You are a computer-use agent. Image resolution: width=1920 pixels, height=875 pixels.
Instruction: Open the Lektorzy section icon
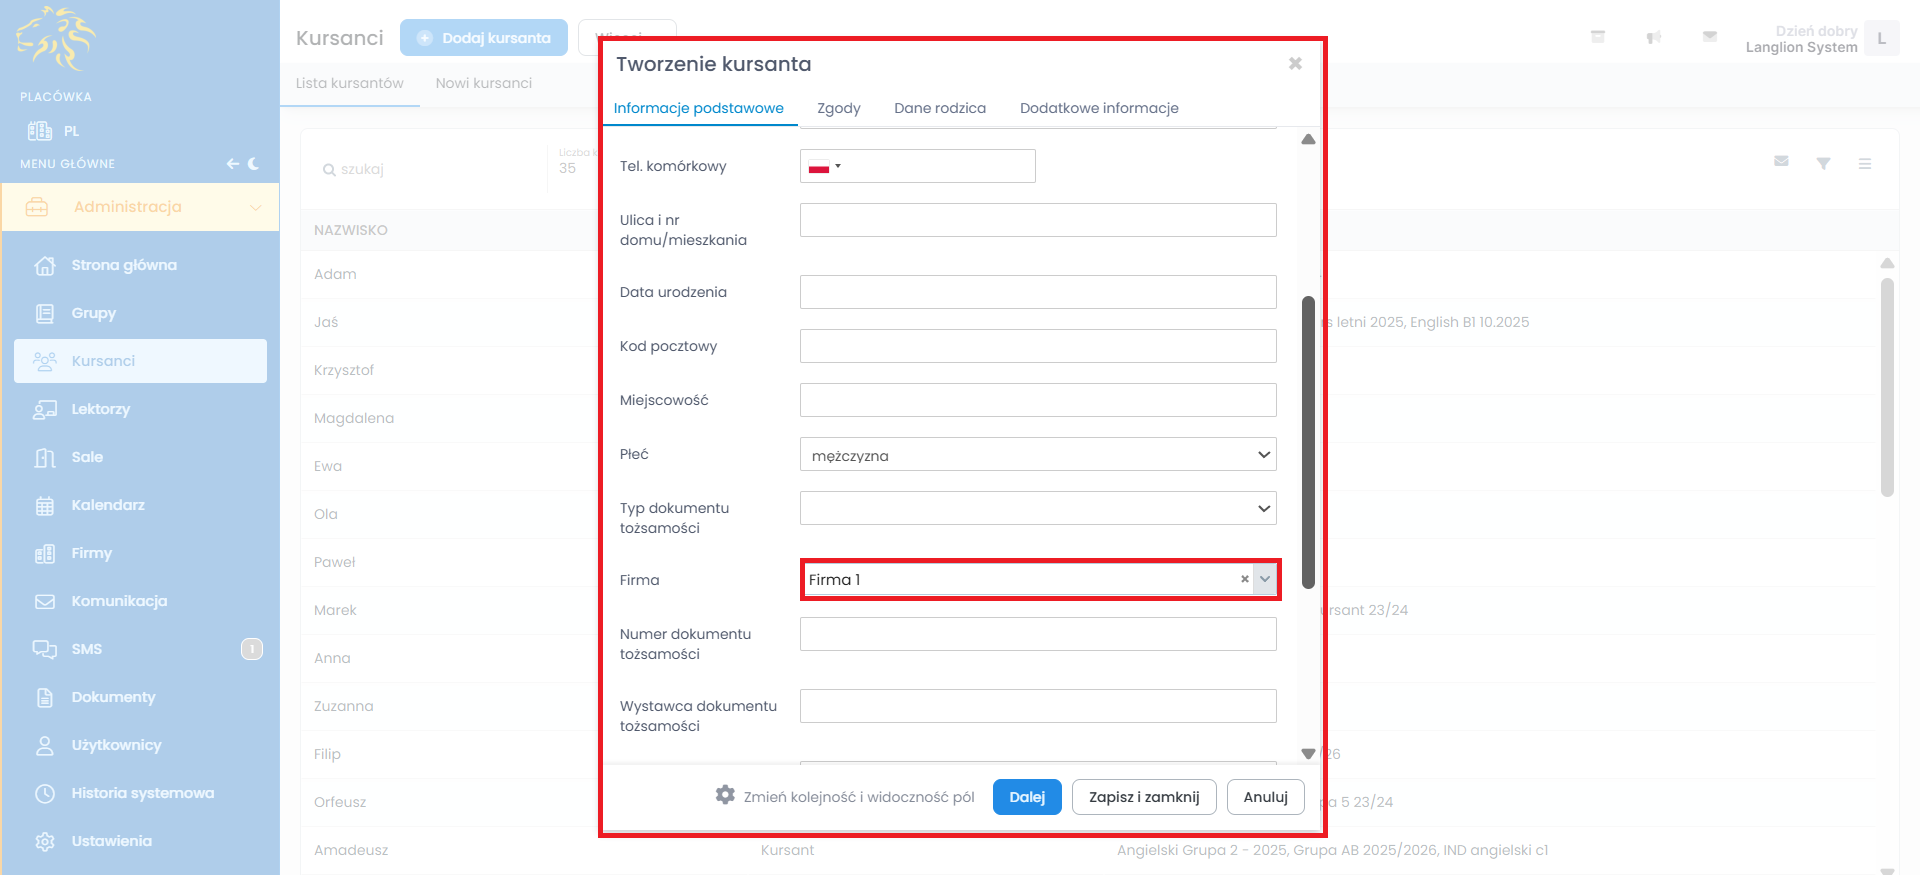pyautogui.click(x=45, y=409)
